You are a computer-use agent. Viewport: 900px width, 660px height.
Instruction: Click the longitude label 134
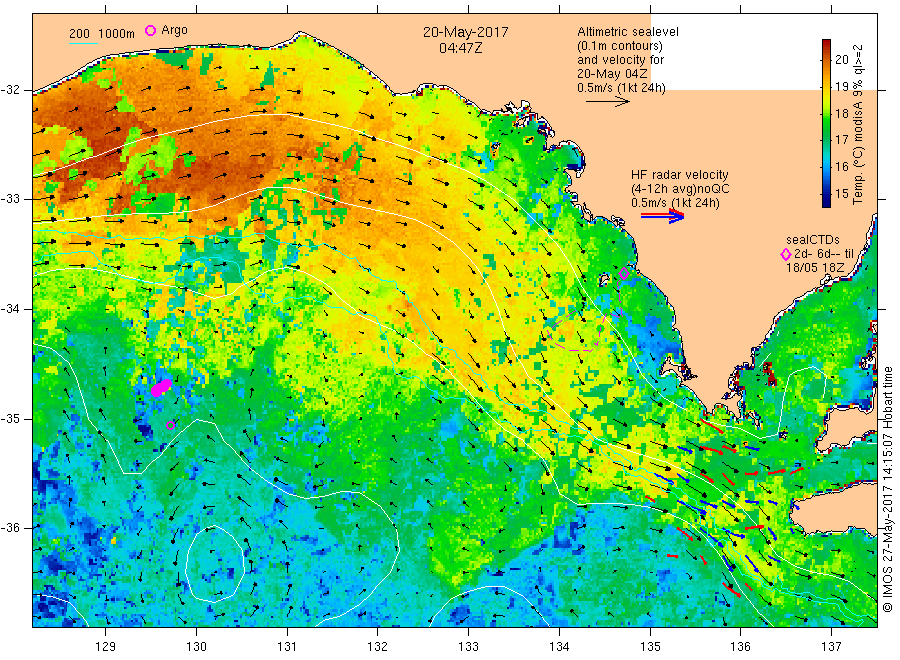(x=559, y=647)
